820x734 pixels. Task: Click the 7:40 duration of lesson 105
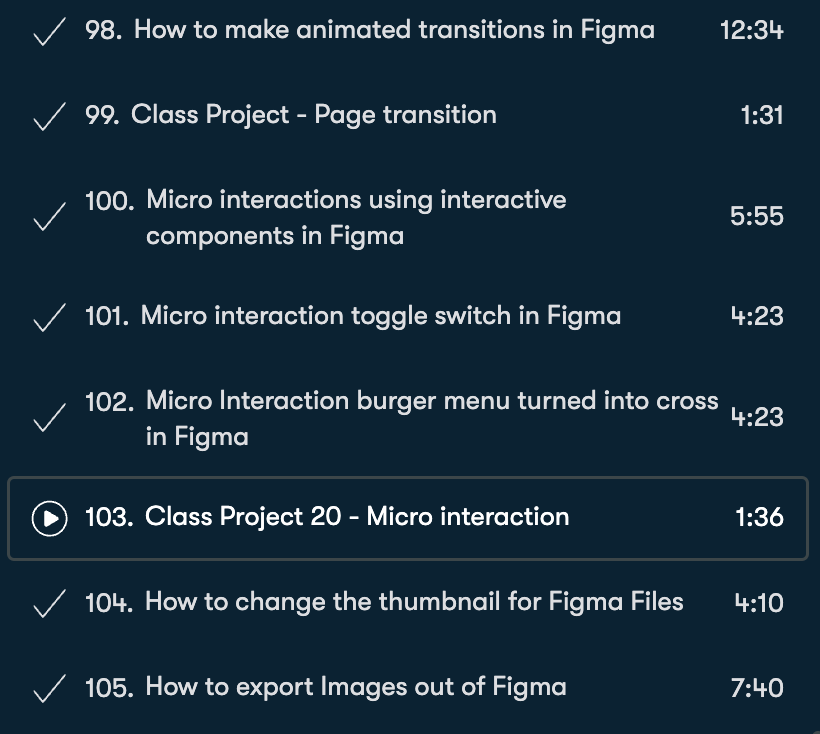click(757, 688)
